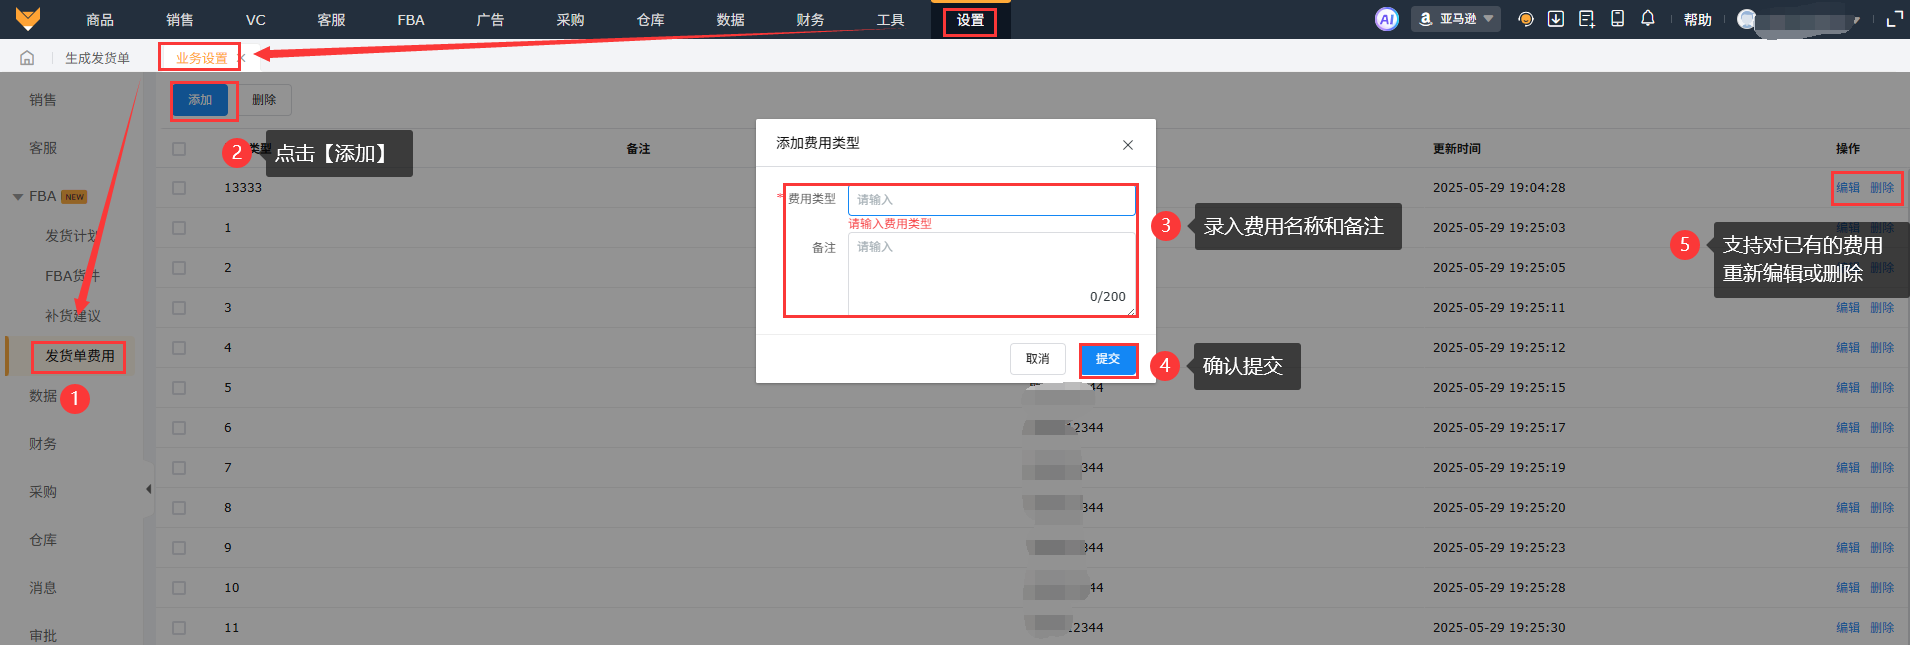Check the checkbox for row 5
The height and width of the screenshot is (645, 1910).
pyautogui.click(x=179, y=388)
